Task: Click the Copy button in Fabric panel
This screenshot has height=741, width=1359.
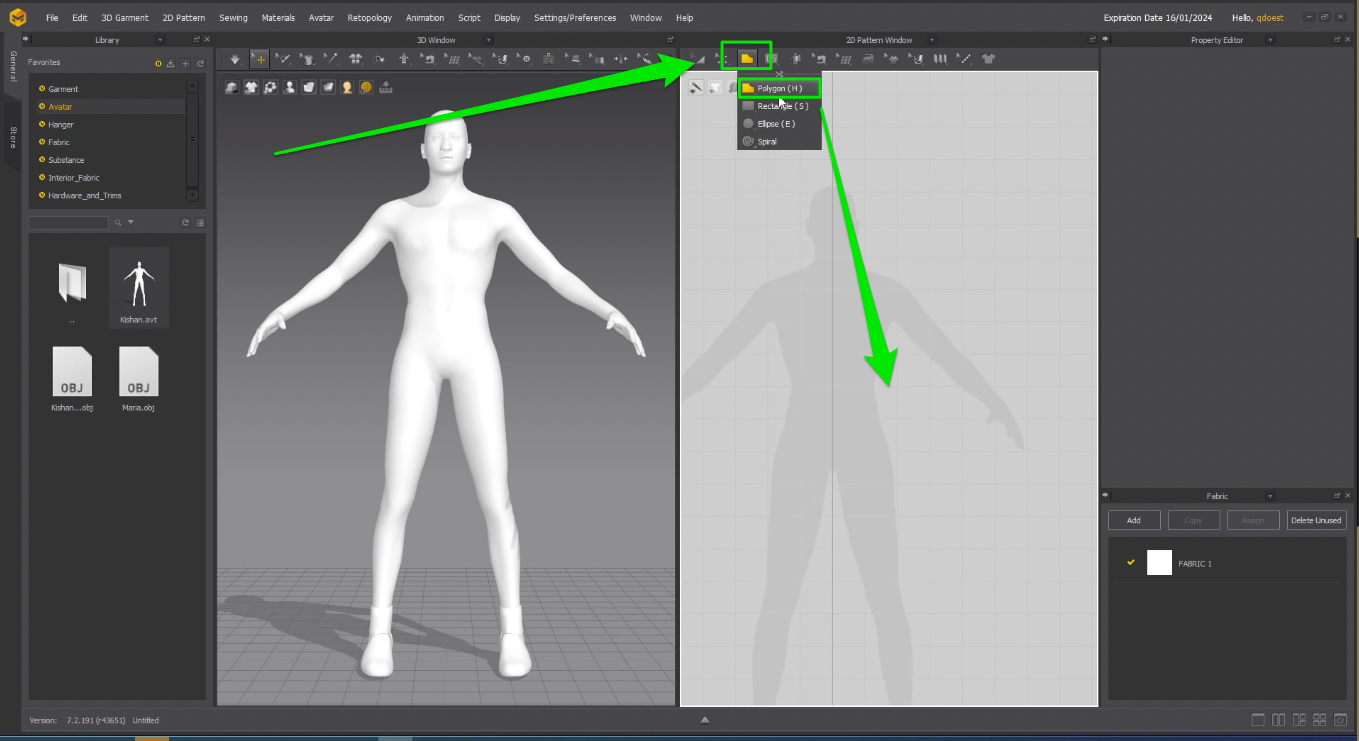Action: click(x=1193, y=520)
